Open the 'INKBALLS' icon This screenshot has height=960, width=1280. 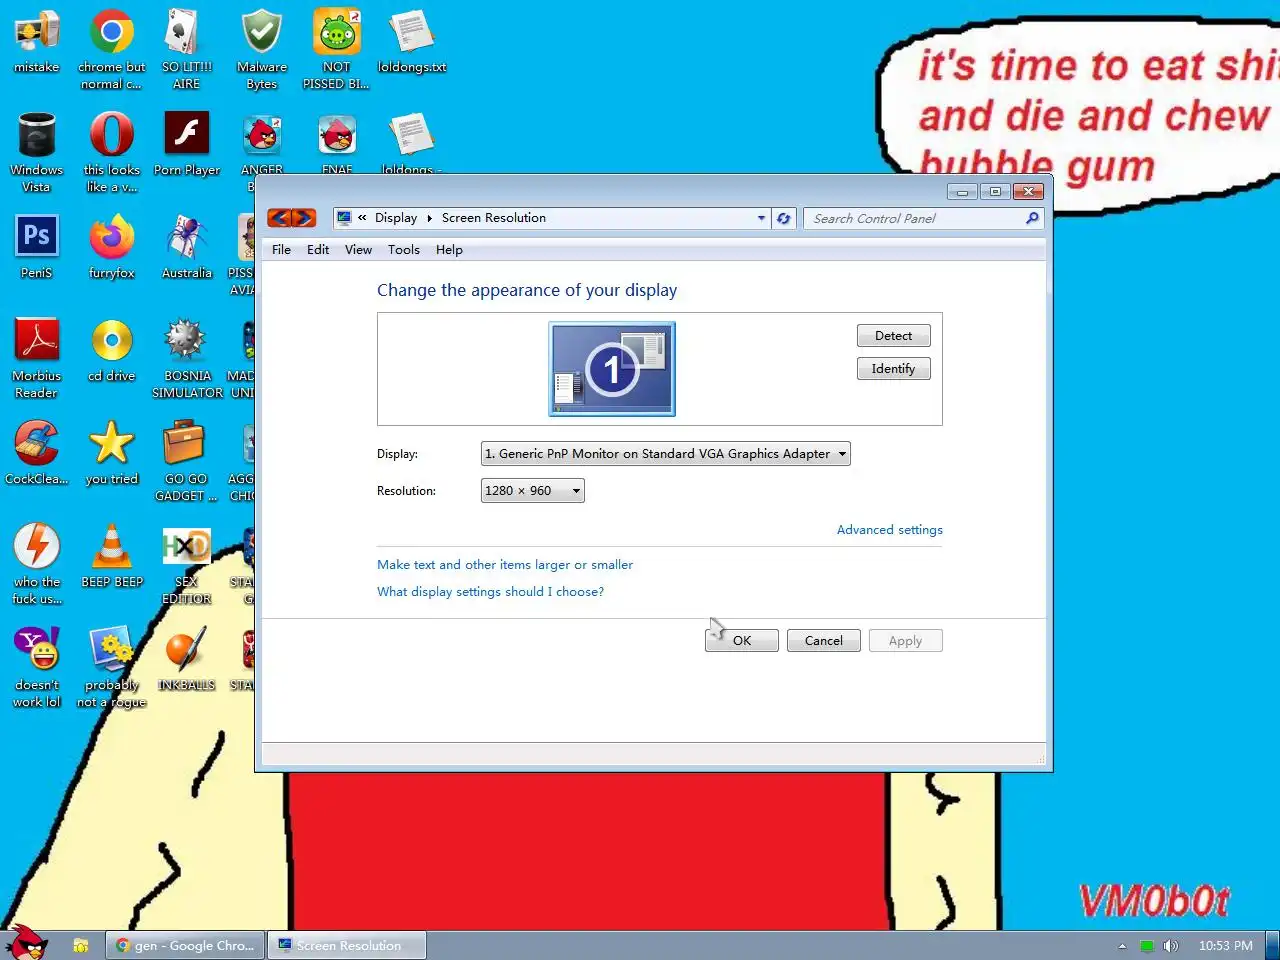click(187, 659)
